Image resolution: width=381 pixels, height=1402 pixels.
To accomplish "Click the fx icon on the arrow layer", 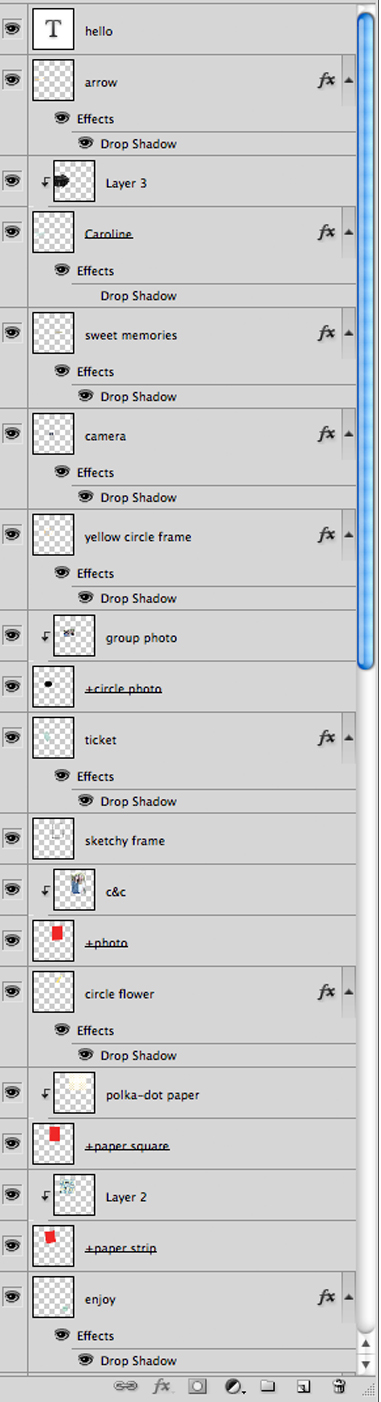I will coord(326,81).
